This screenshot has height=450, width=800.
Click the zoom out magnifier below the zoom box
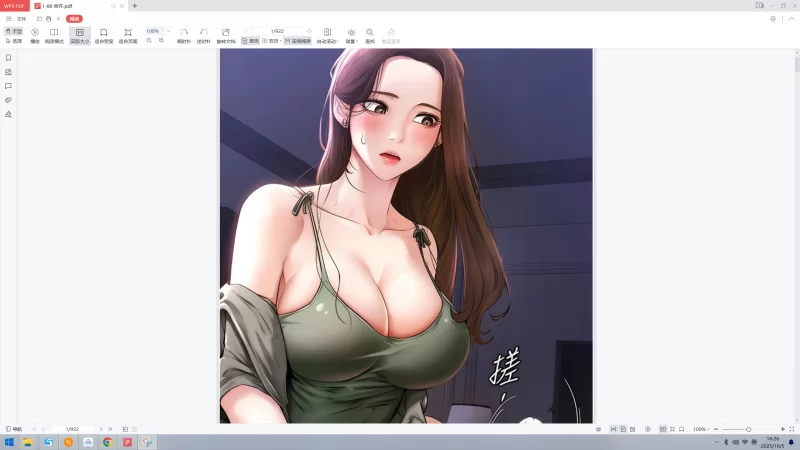pyautogui.click(x=149, y=40)
